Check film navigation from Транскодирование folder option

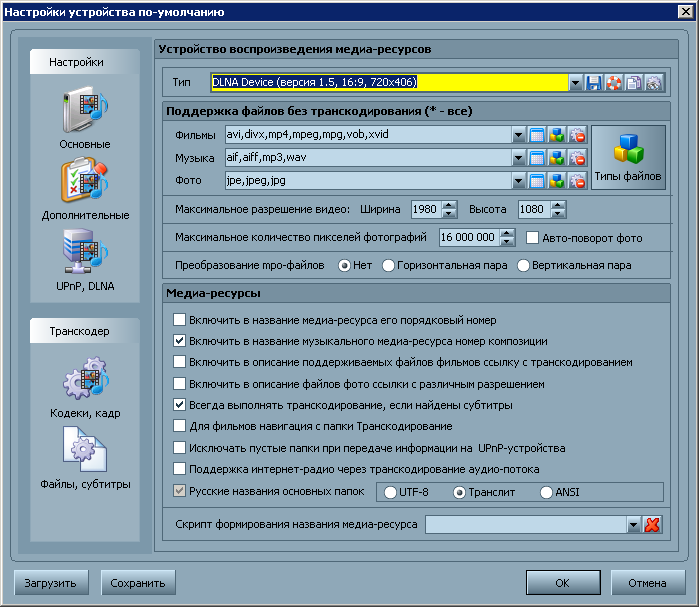[179, 426]
